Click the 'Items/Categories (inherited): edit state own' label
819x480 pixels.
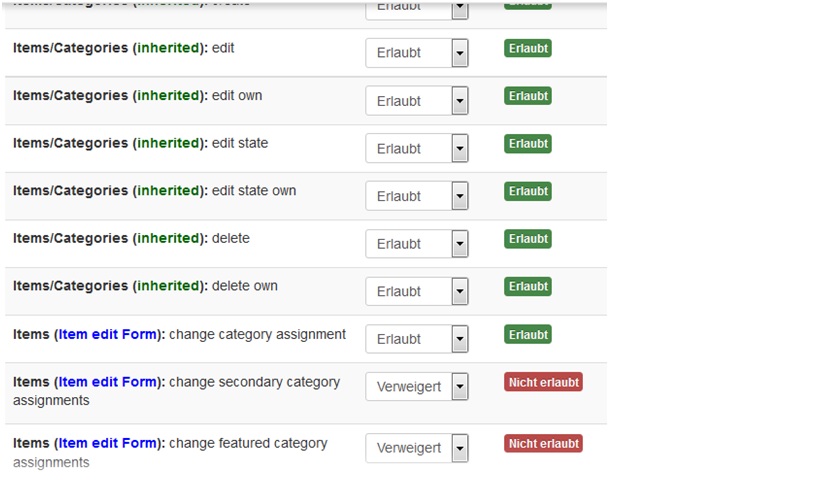click(155, 191)
